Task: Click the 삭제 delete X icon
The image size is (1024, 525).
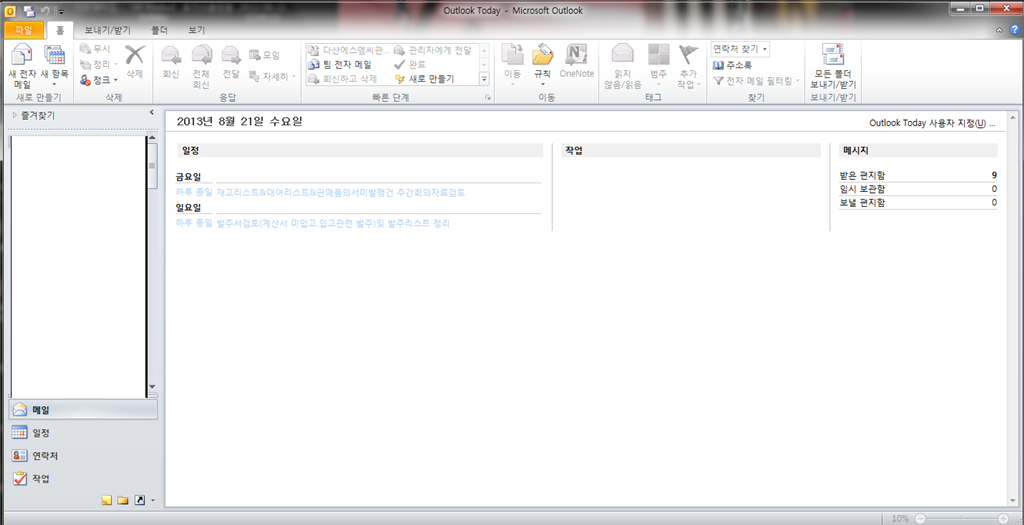Action: click(135, 54)
